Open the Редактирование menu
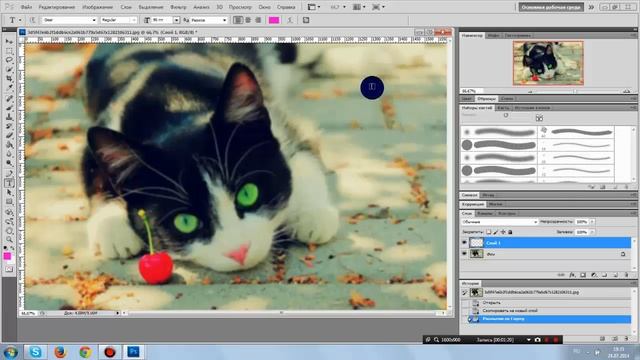The width and height of the screenshot is (640, 360). click(57, 7)
